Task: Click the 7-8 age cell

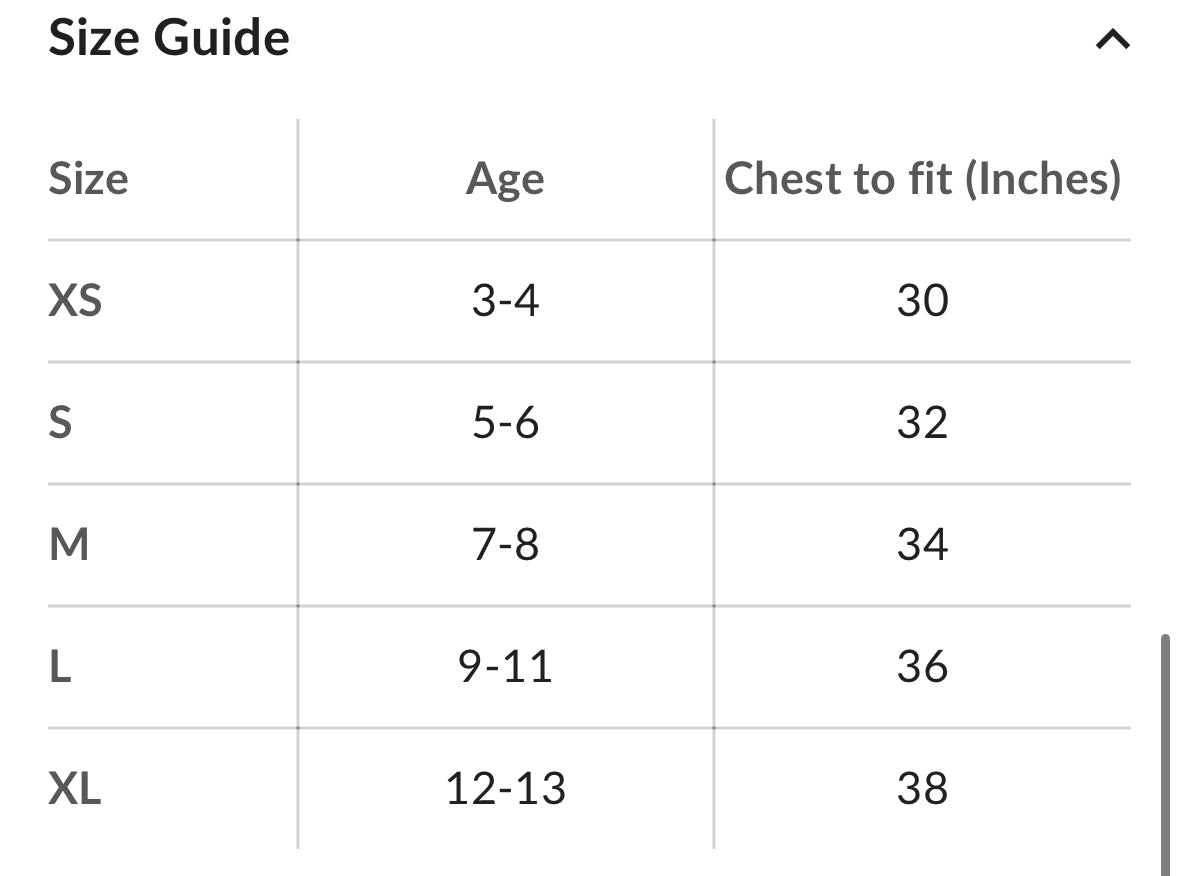Action: click(505, 544)
